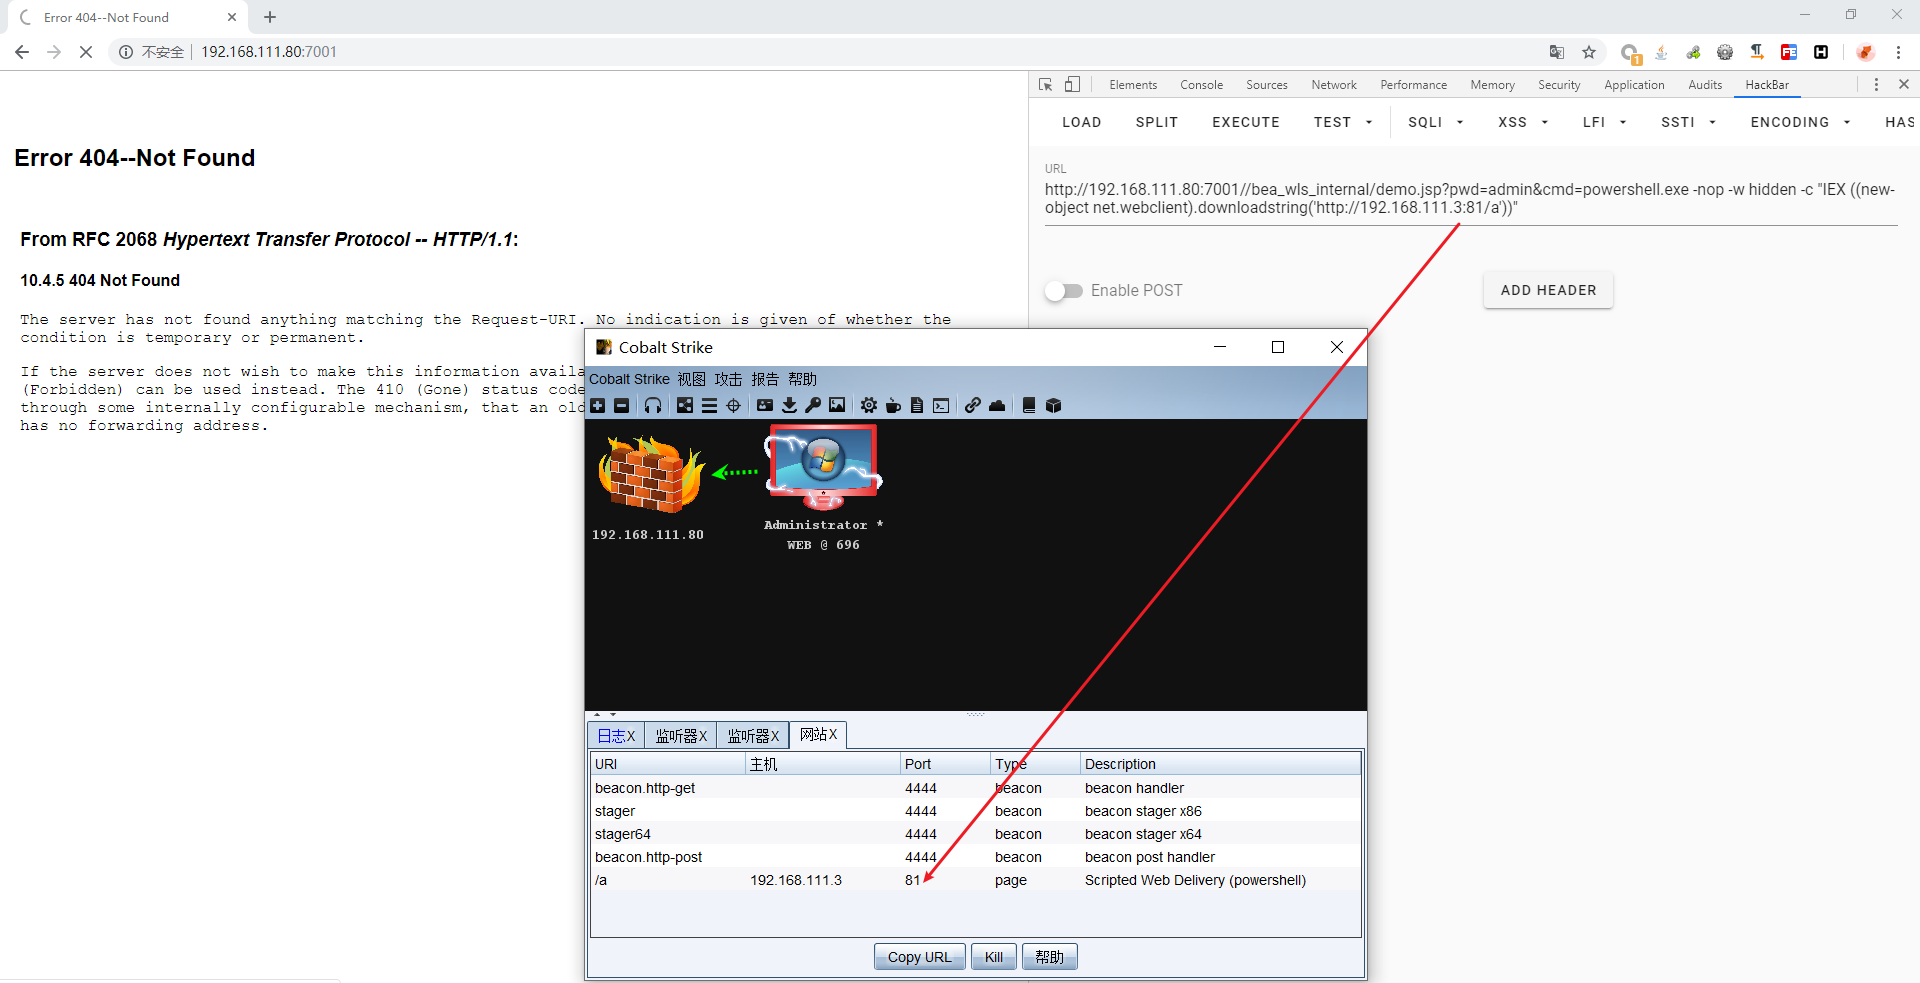Toggle the Enable POST switch
The height and width of the screenshot is (983, 1920).
1064,291
